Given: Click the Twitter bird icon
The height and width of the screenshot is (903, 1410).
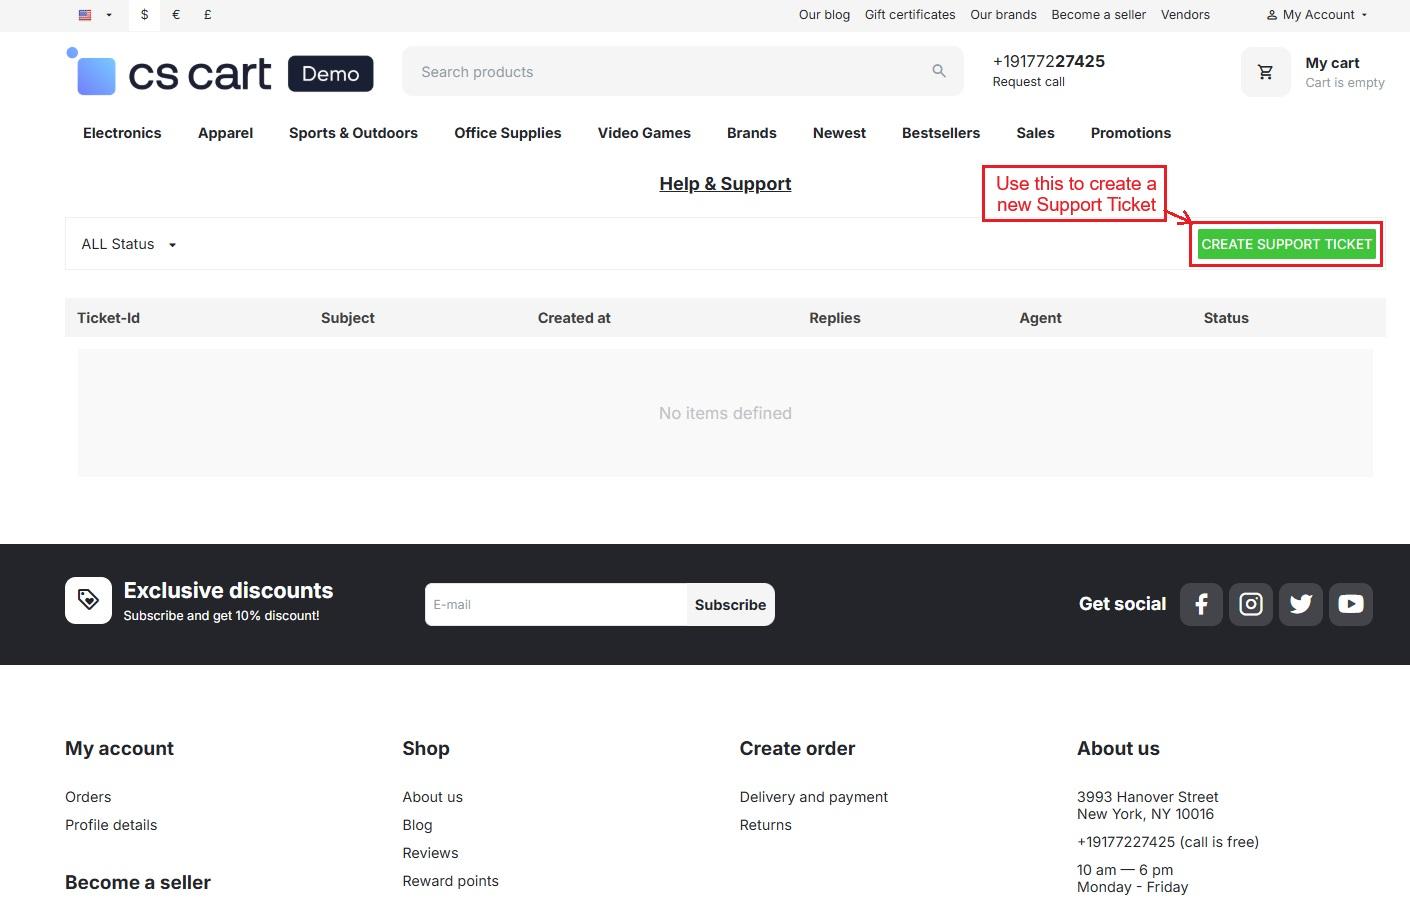Looking at the screenshot, I should pyautogui.click(x=1300, y=604).
